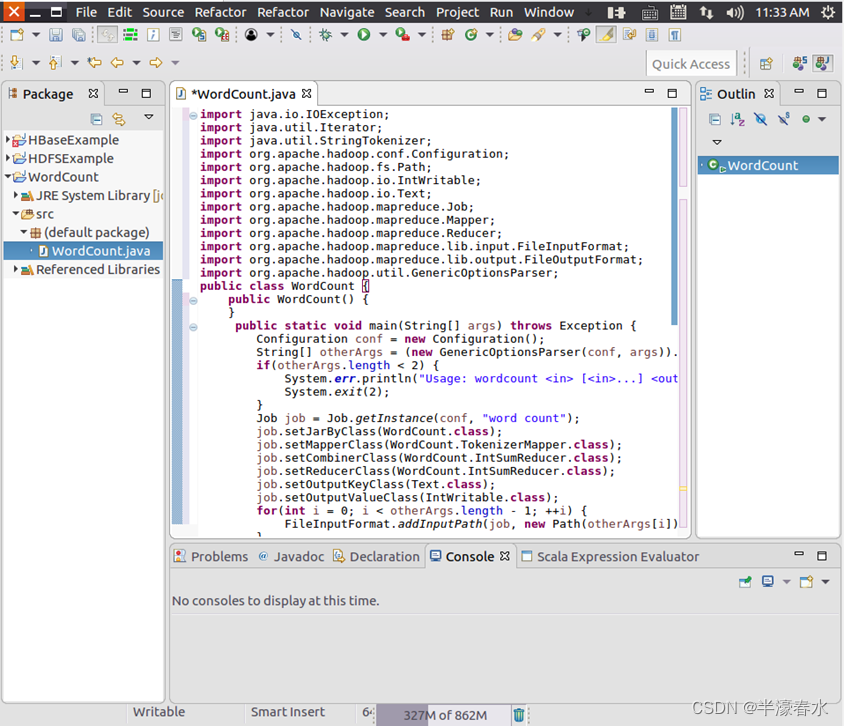Click the New wizard toolbar icon
This screenshot has height=726, width=844.
coord(17,35)
